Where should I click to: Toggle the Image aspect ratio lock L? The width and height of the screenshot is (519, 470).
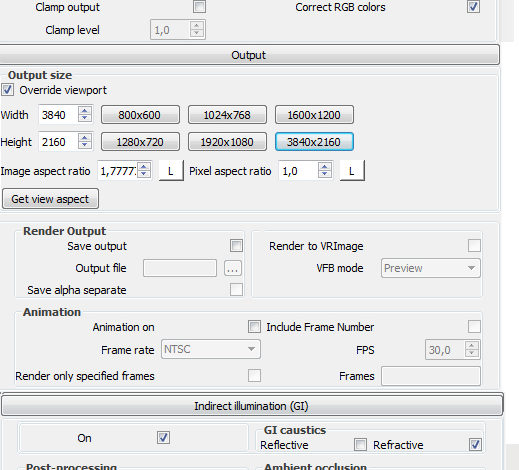(171, 171)
